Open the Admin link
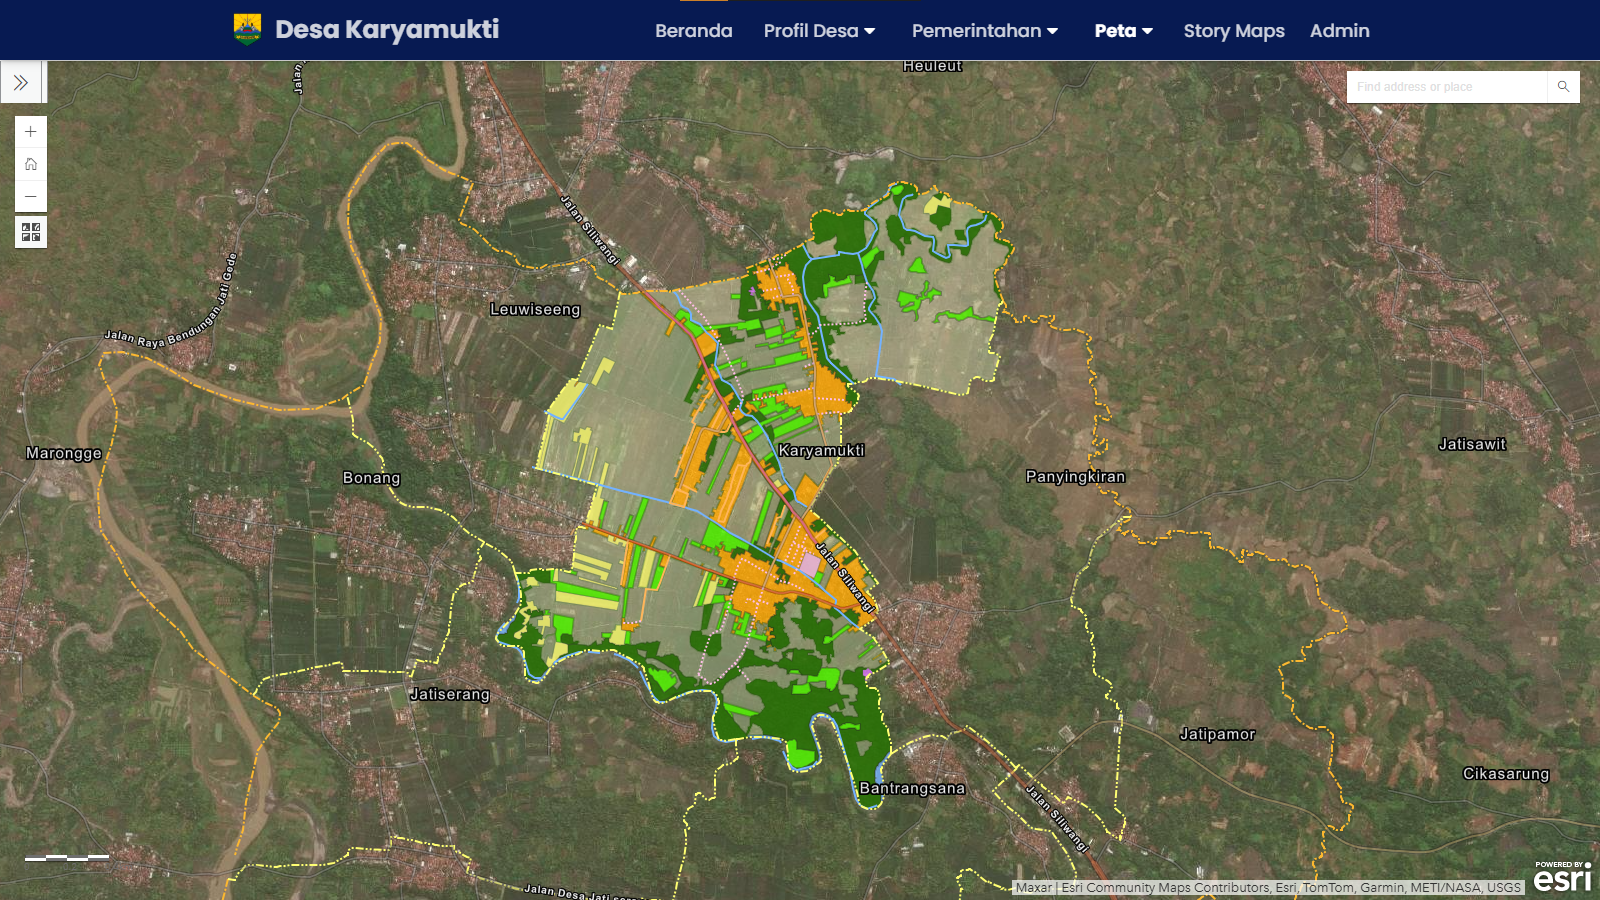 [1339, 31]
